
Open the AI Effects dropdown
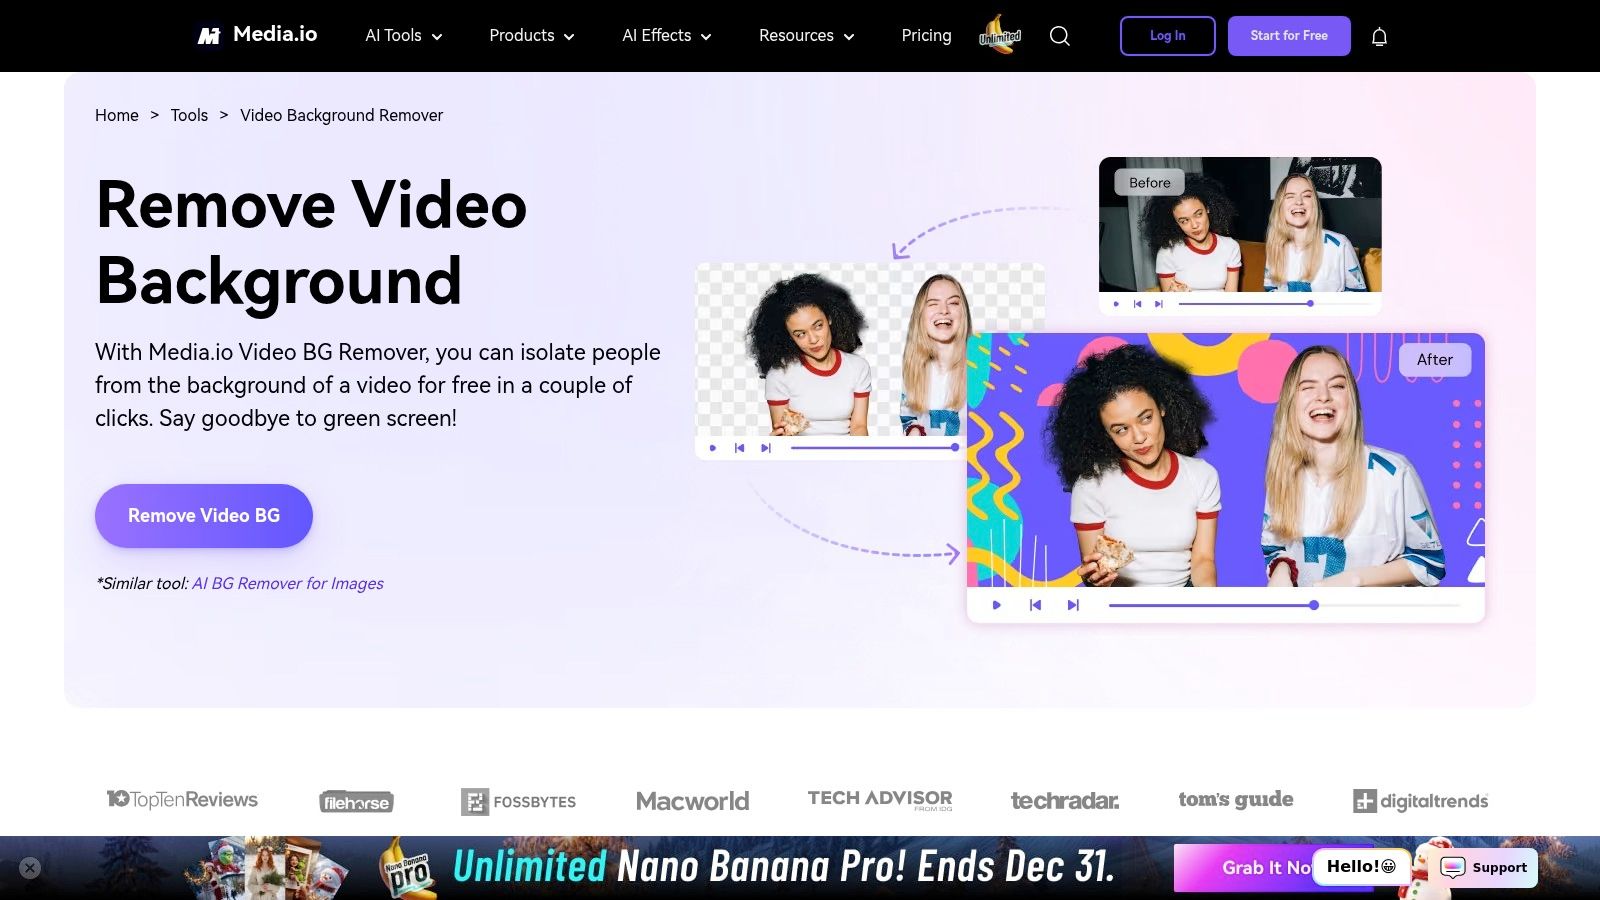pos(665,35)
